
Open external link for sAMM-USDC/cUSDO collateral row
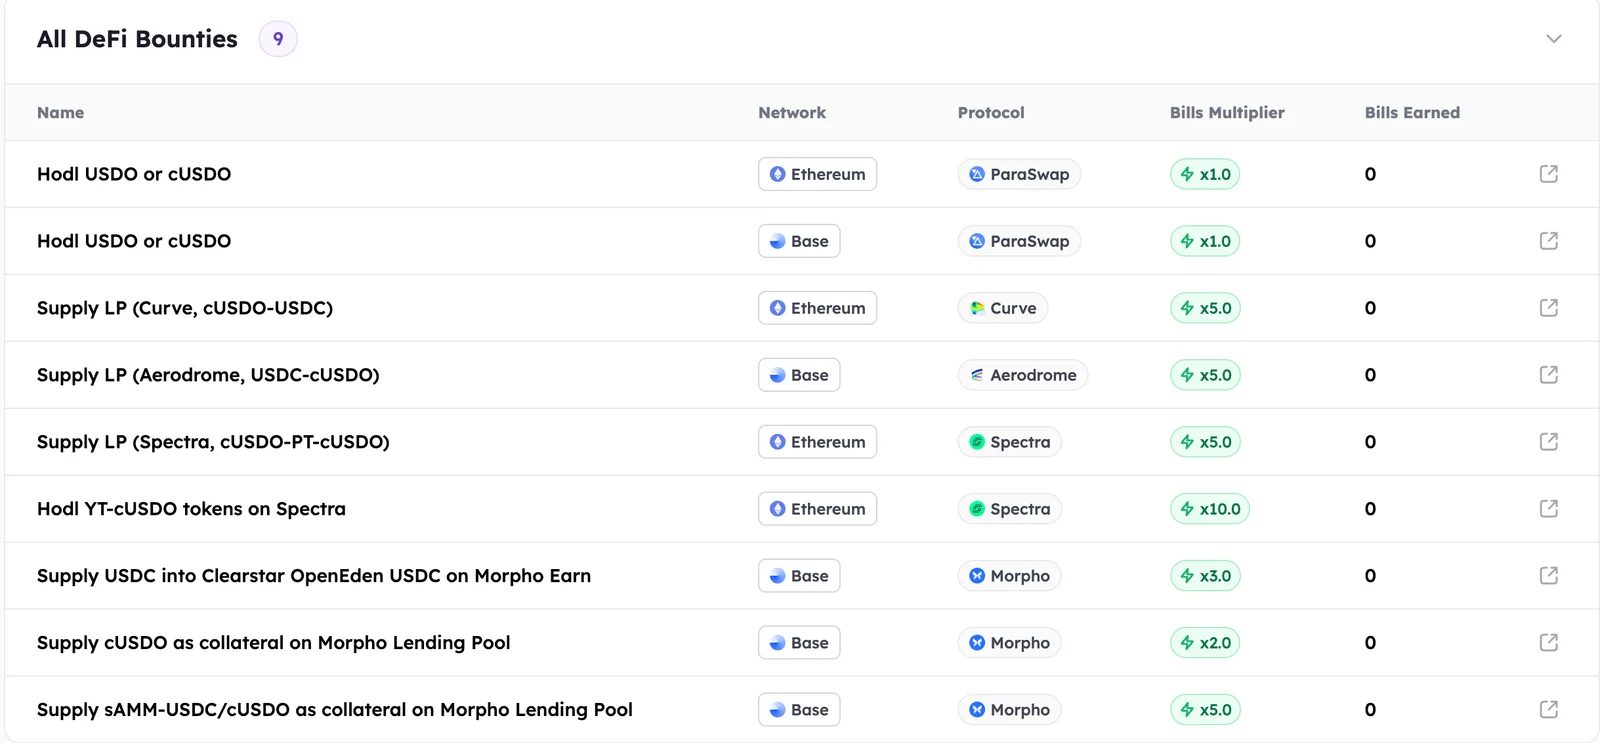1549,710
